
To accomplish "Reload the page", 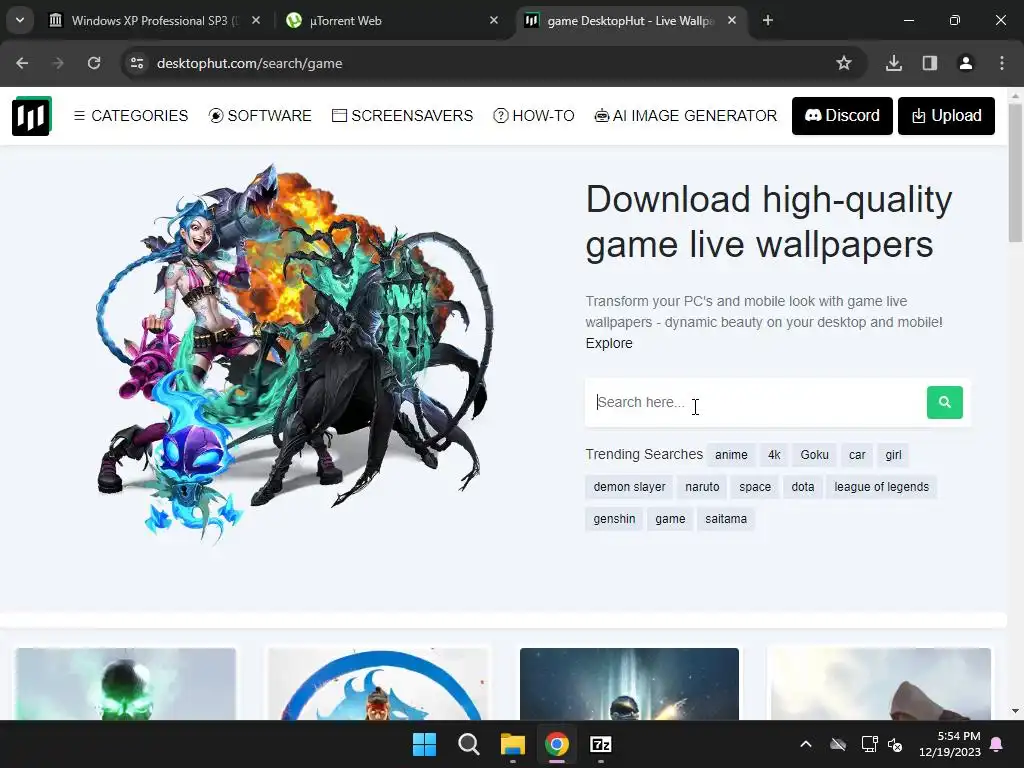I will 94,63.
